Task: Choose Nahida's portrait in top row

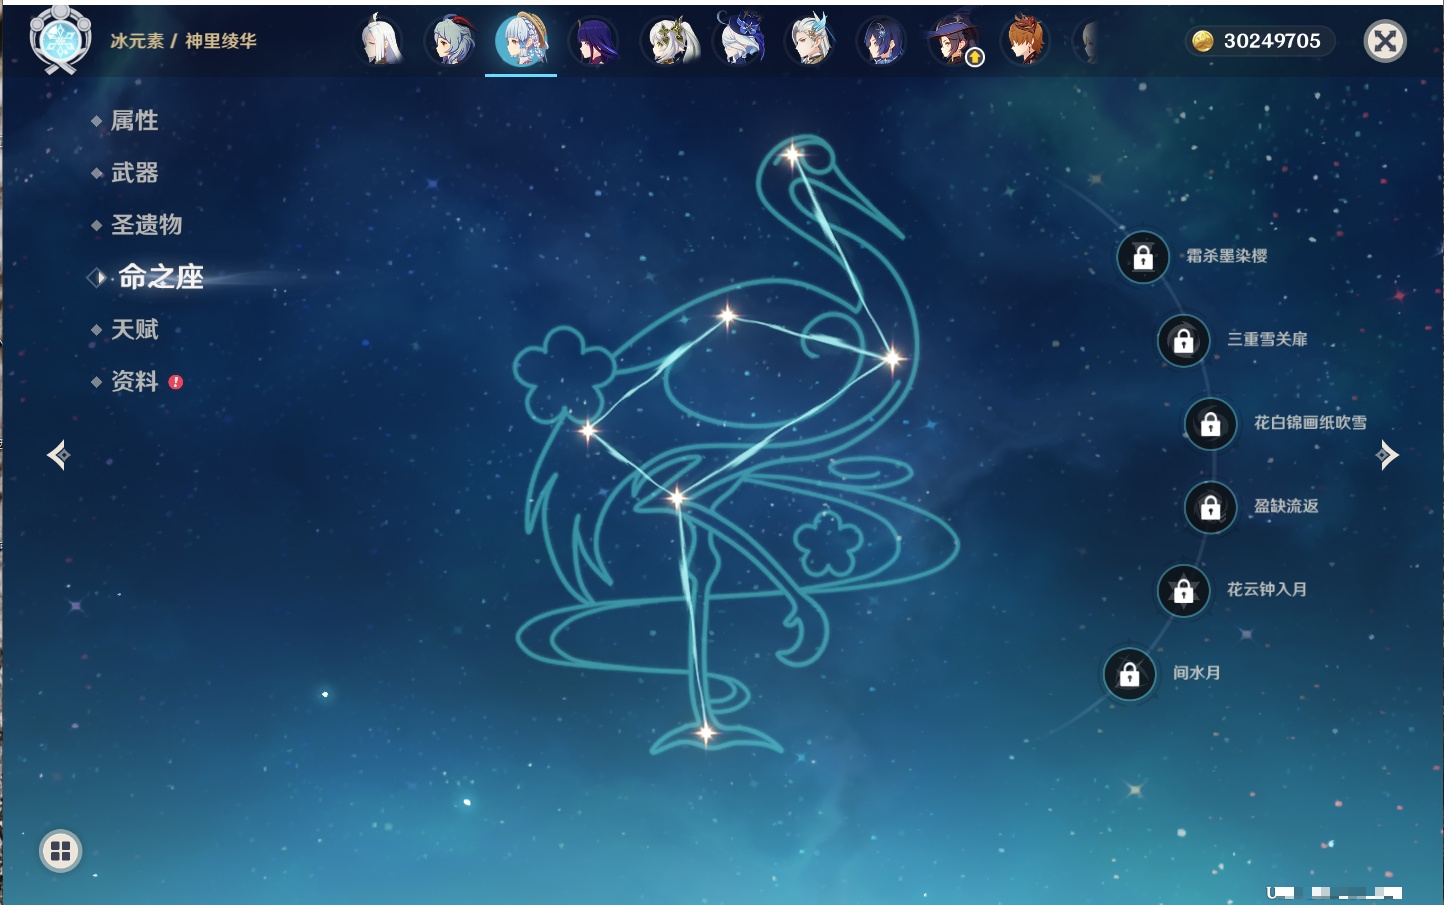Action: [x=669, y=42]
